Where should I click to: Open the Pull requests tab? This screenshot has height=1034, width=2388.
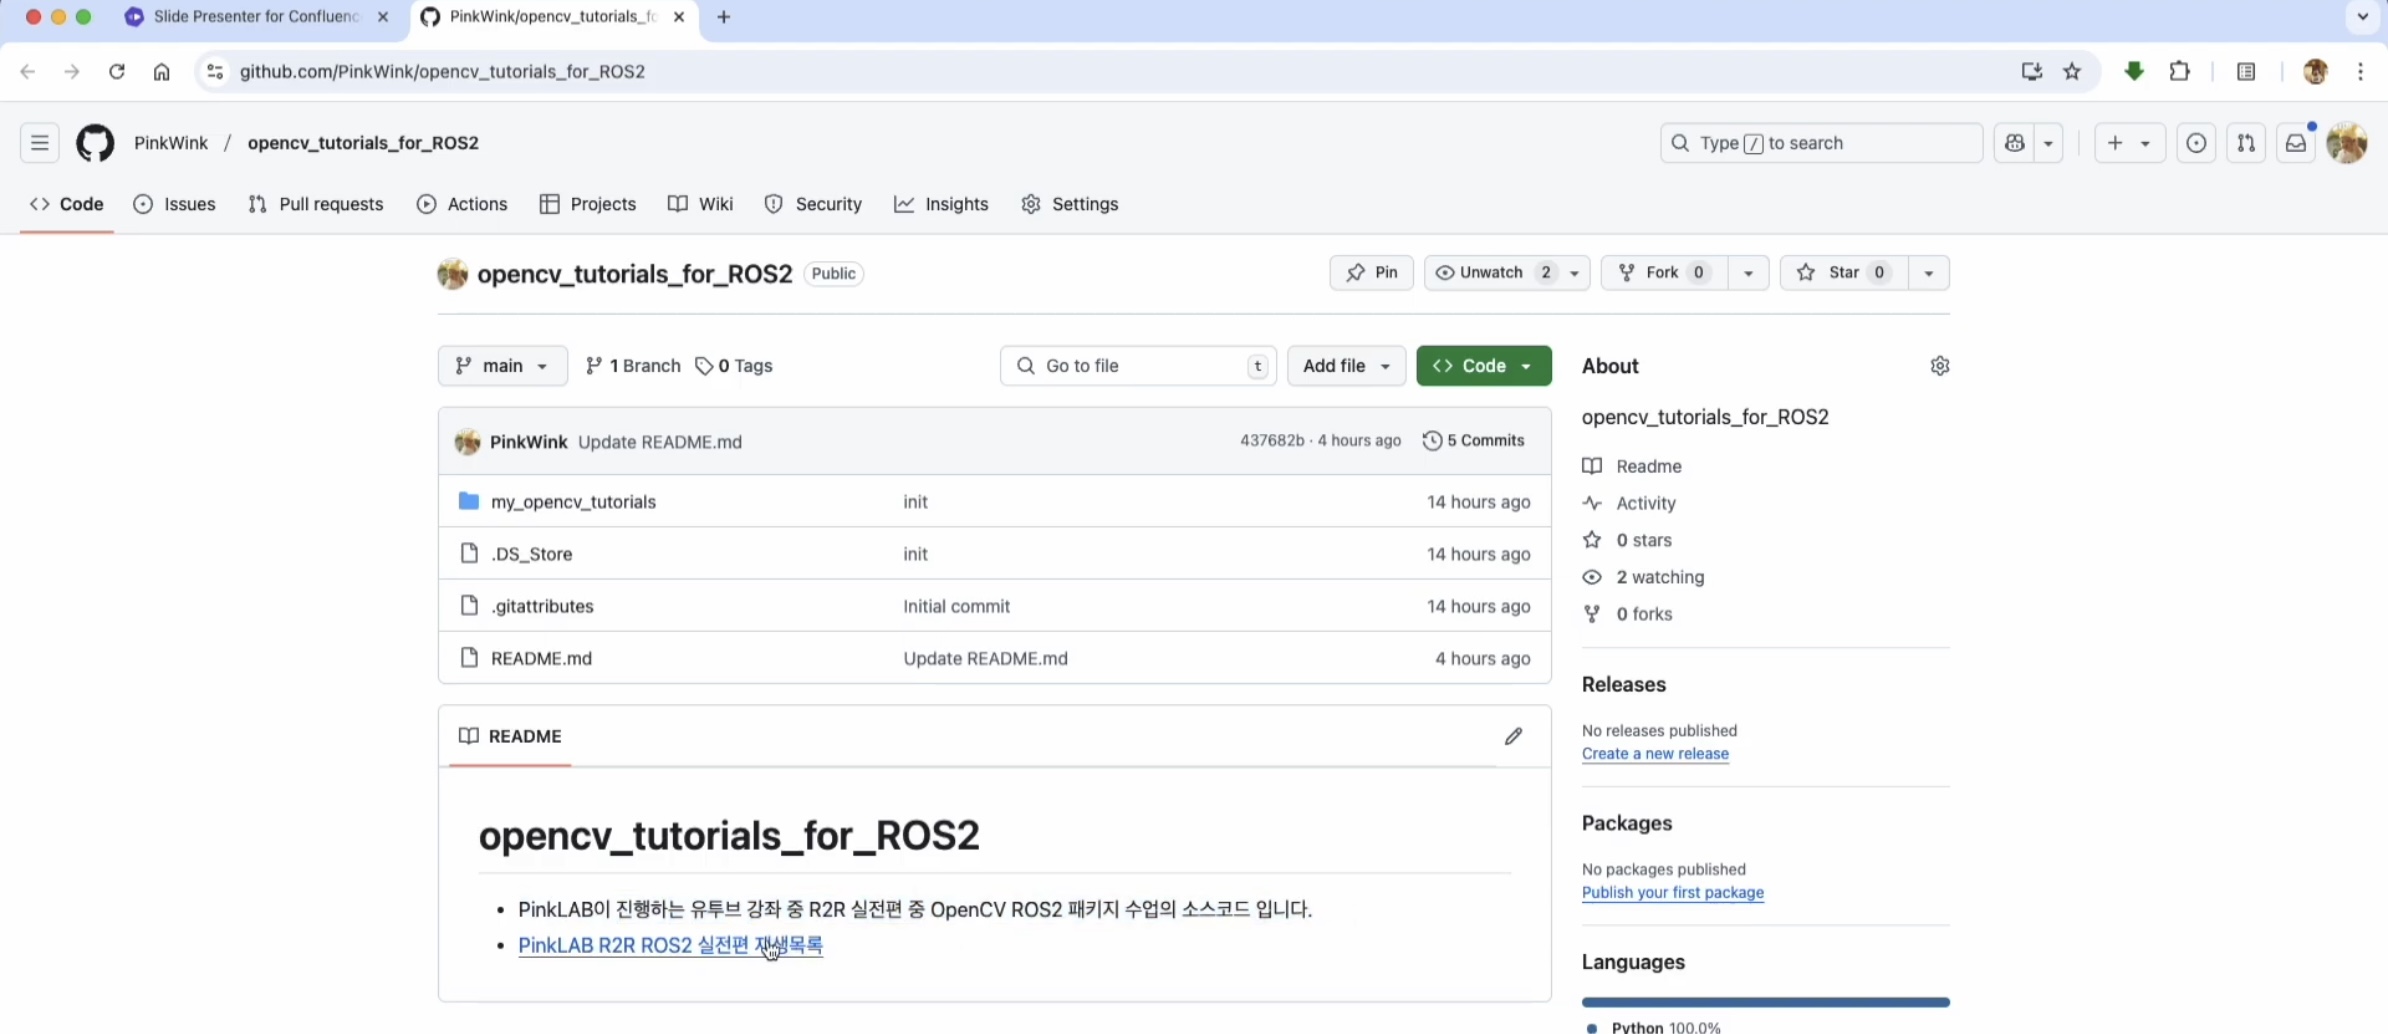point(316,204)
